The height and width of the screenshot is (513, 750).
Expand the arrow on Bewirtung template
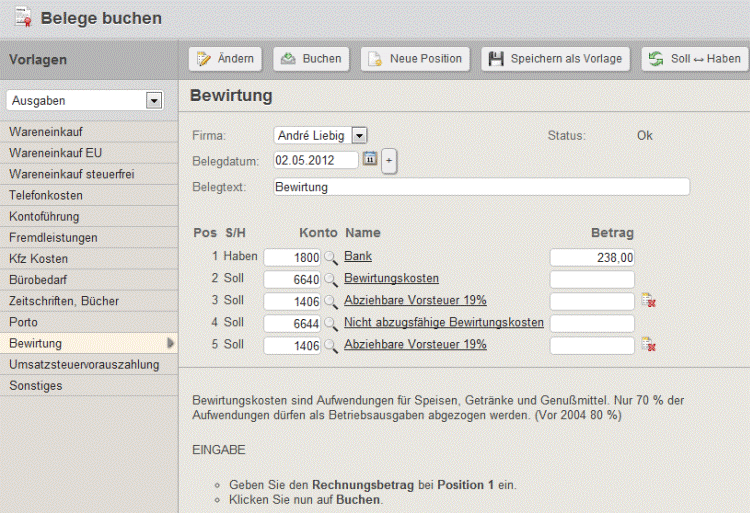tap(170, 343)
